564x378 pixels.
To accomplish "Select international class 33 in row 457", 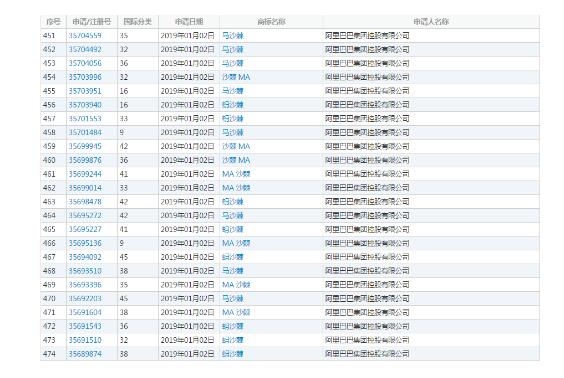I will coord(138,119).
